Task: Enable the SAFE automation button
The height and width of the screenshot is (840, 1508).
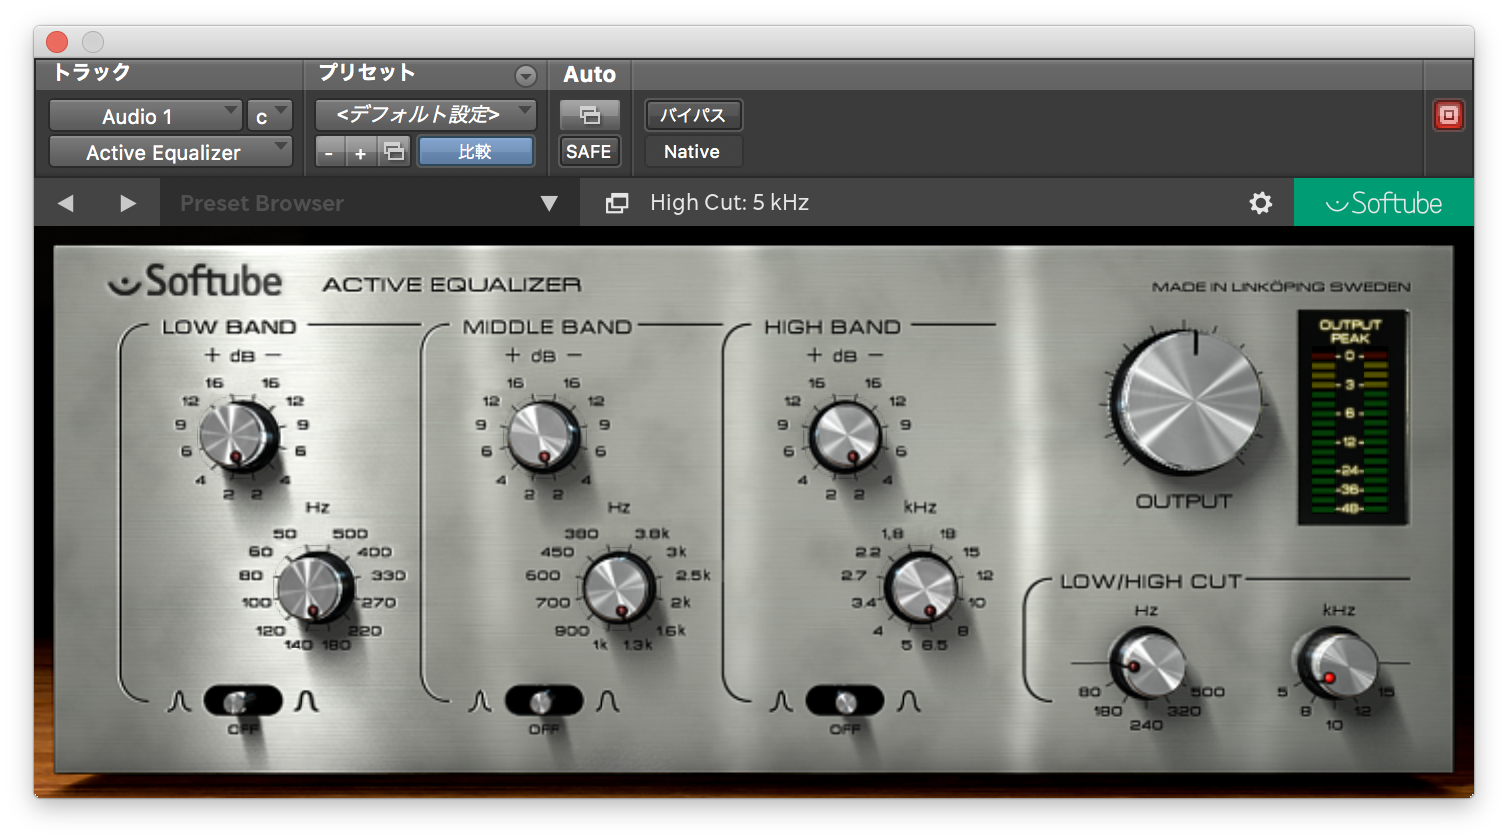Action: 589,151
